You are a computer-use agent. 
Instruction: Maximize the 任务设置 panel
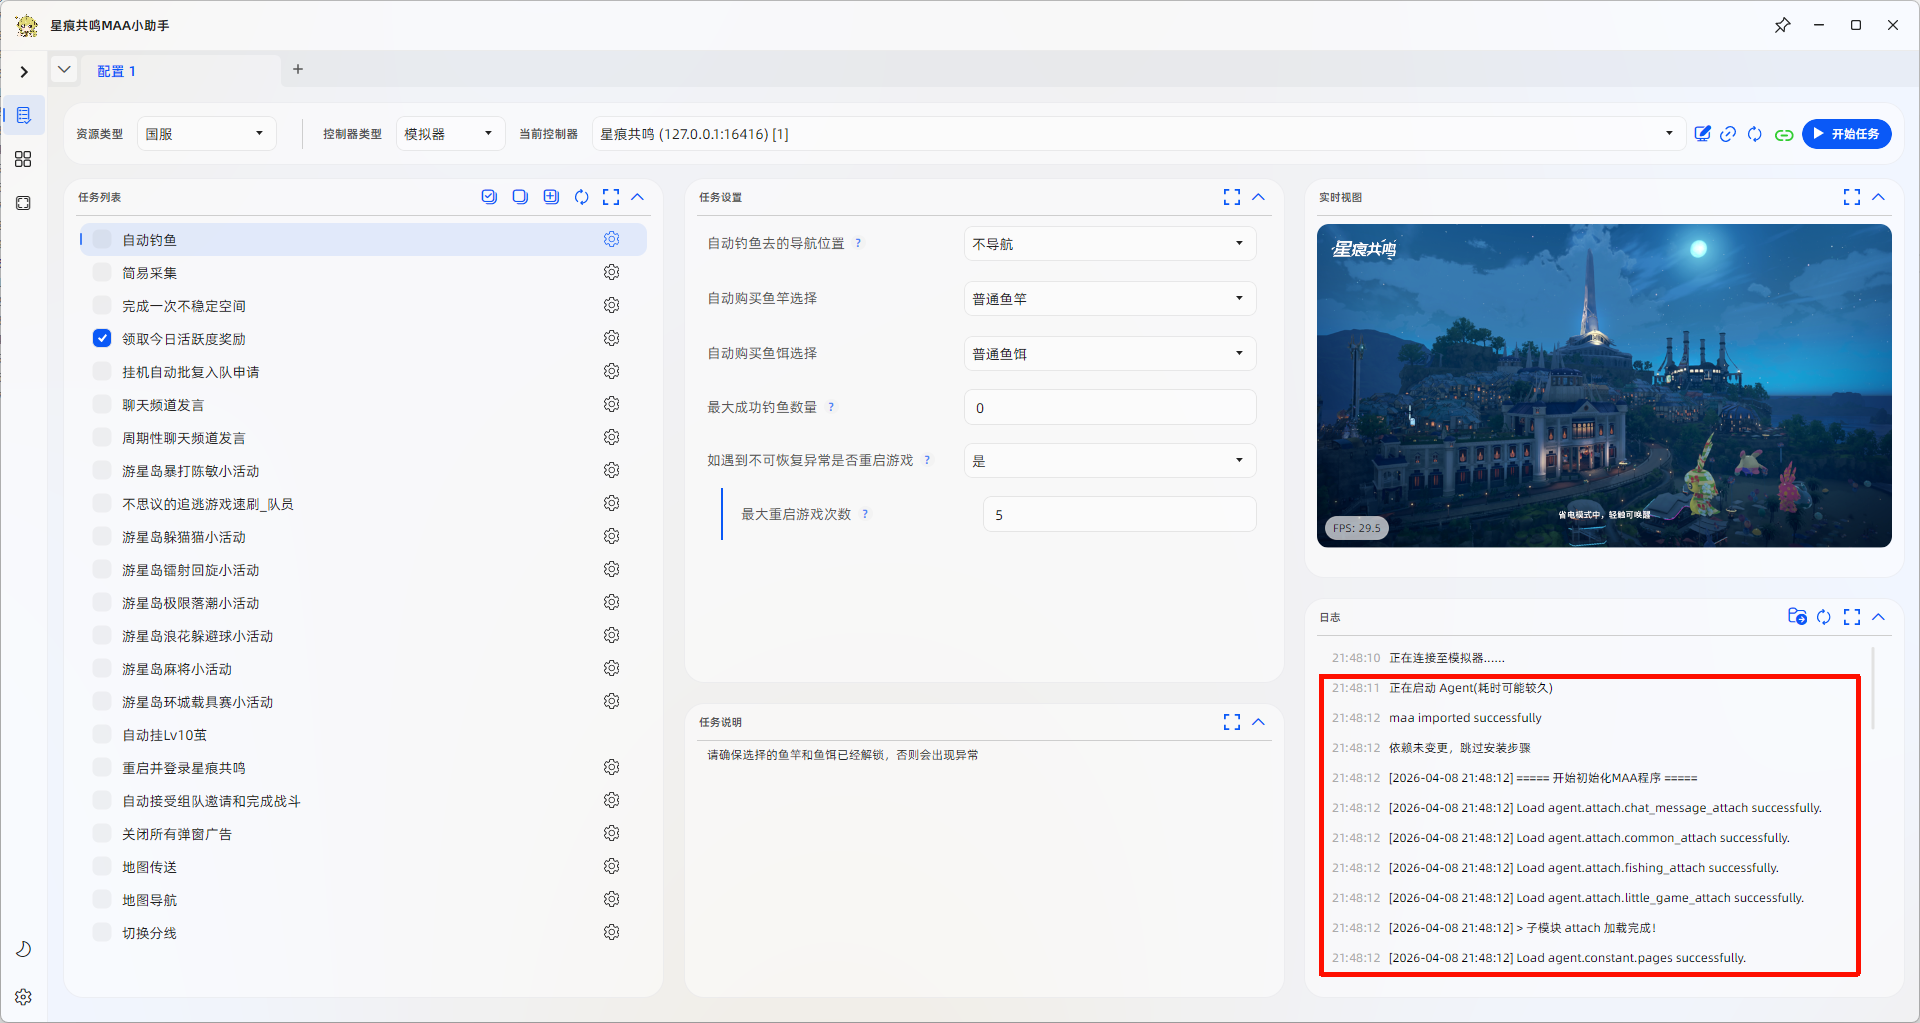click(1232, 197)
